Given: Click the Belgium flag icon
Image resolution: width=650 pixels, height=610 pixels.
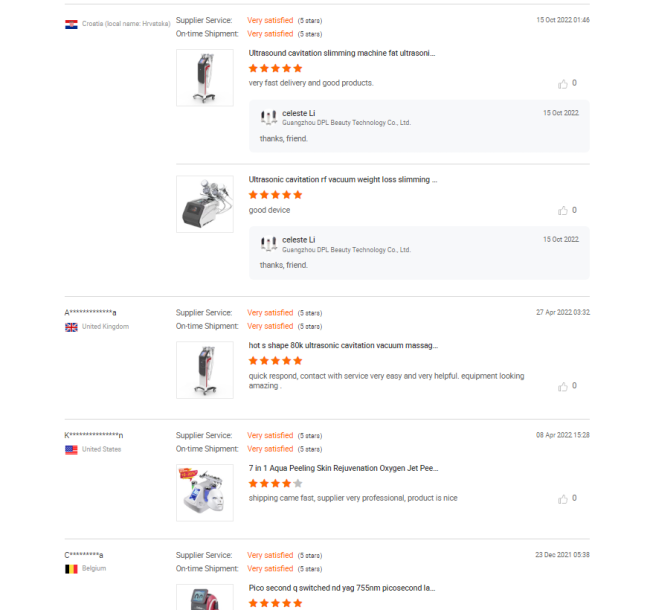Looking at the screenshot, I should 71,568.
